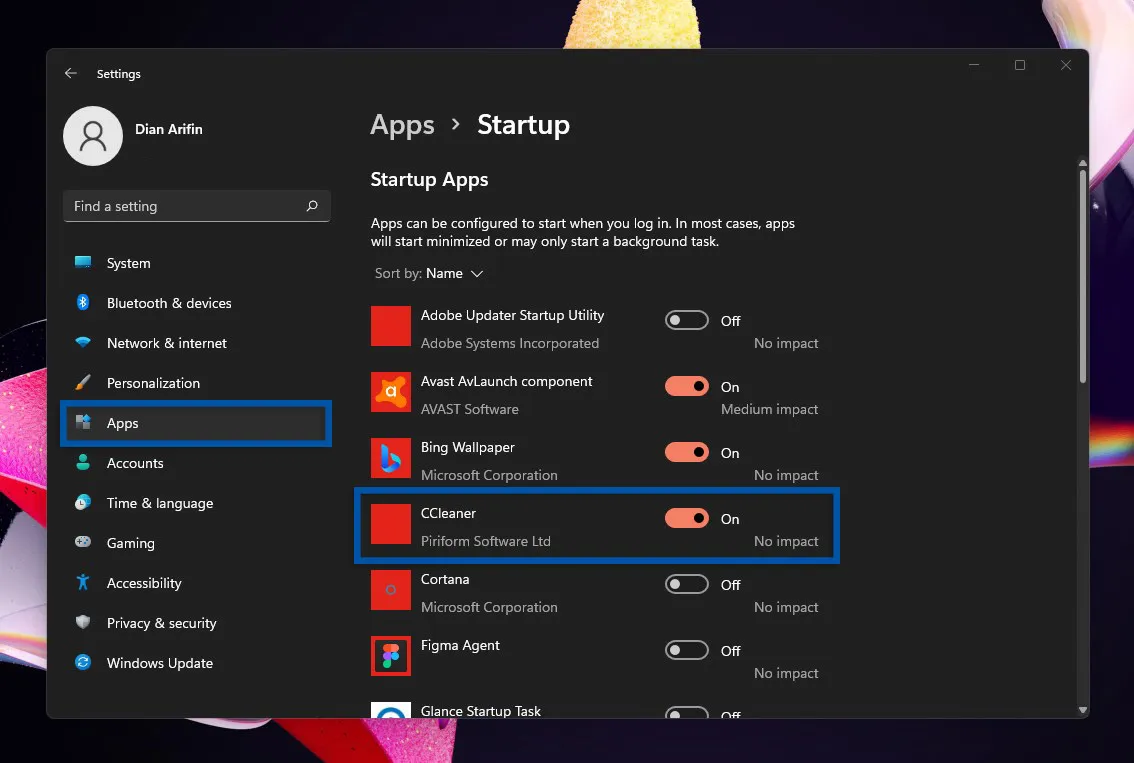Click the back arrow button
The image size is (1134, 763).
coord(70,73)
